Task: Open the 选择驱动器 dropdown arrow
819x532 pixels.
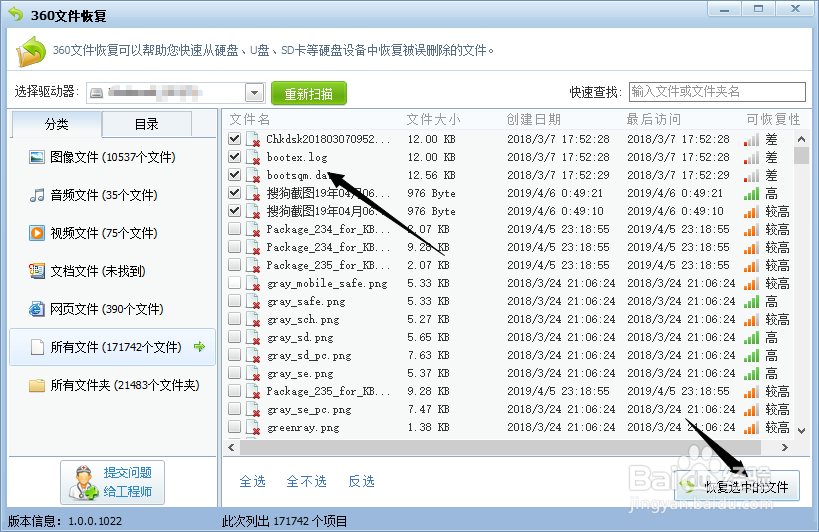Action: (254, 93)
